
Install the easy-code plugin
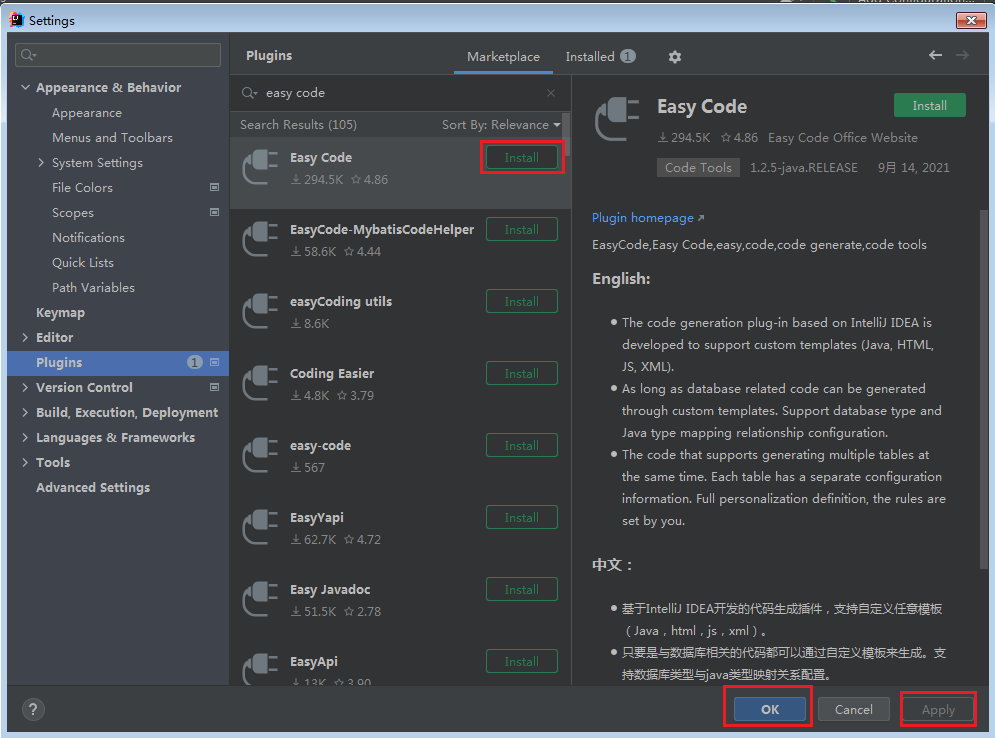[x=522, y=445]
